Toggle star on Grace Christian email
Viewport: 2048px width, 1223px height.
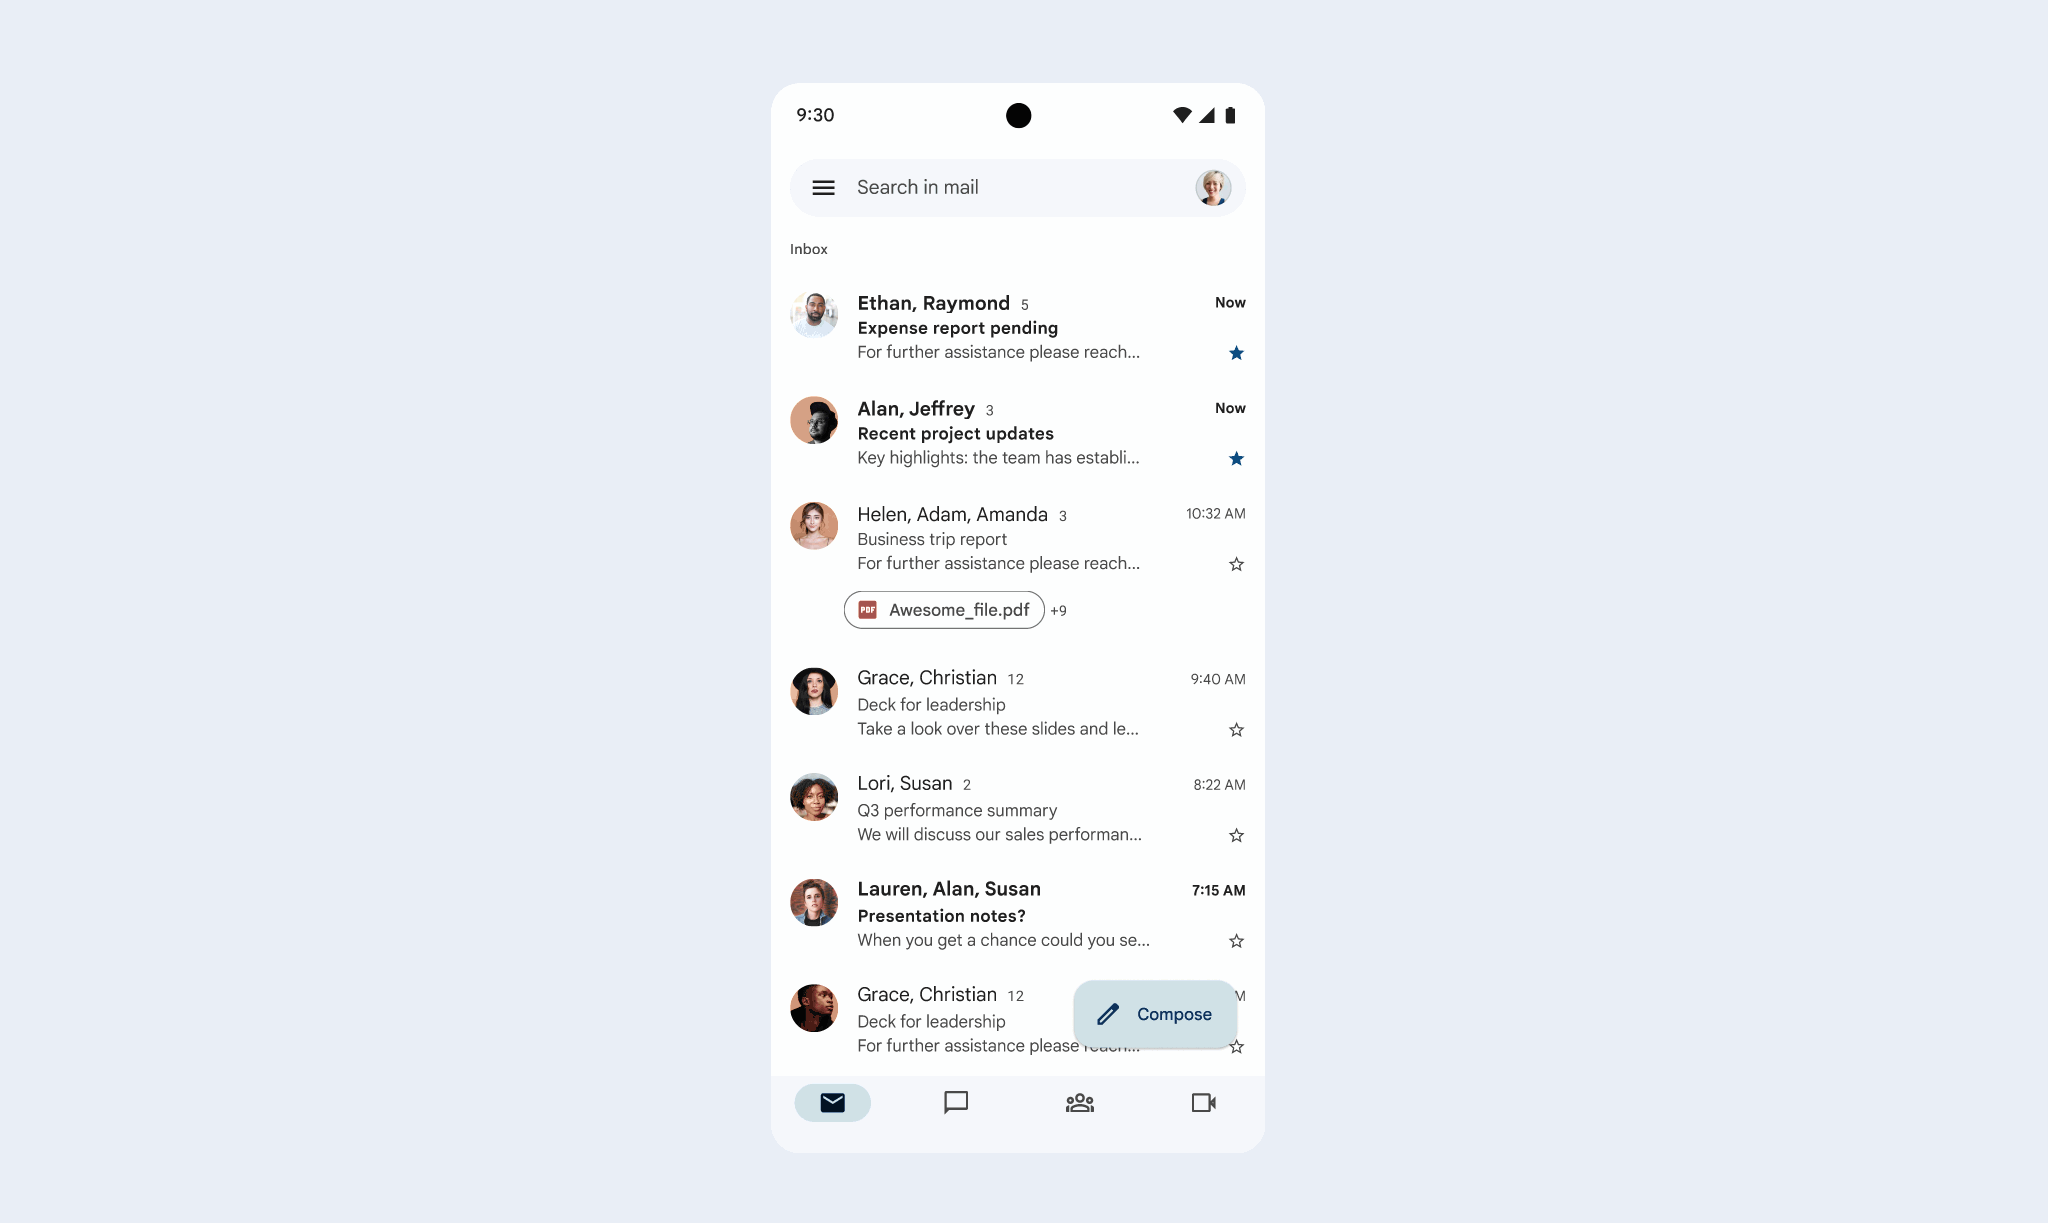(x=1234, y=729)
